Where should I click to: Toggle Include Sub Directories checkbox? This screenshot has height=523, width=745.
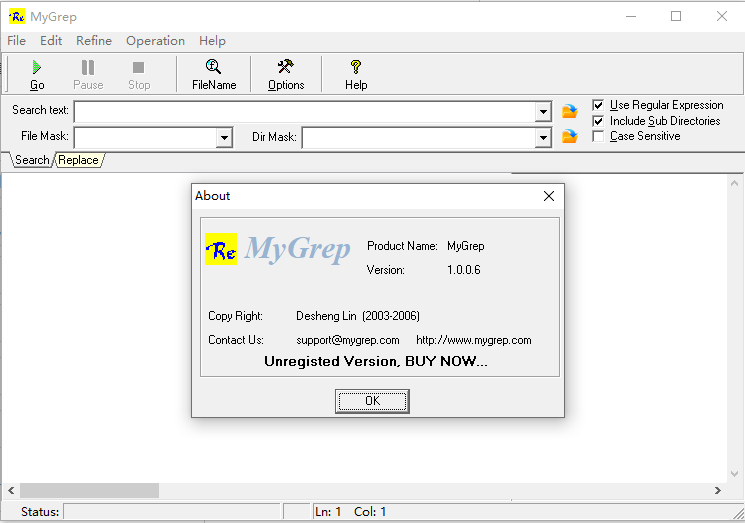[x=598, y=121]
